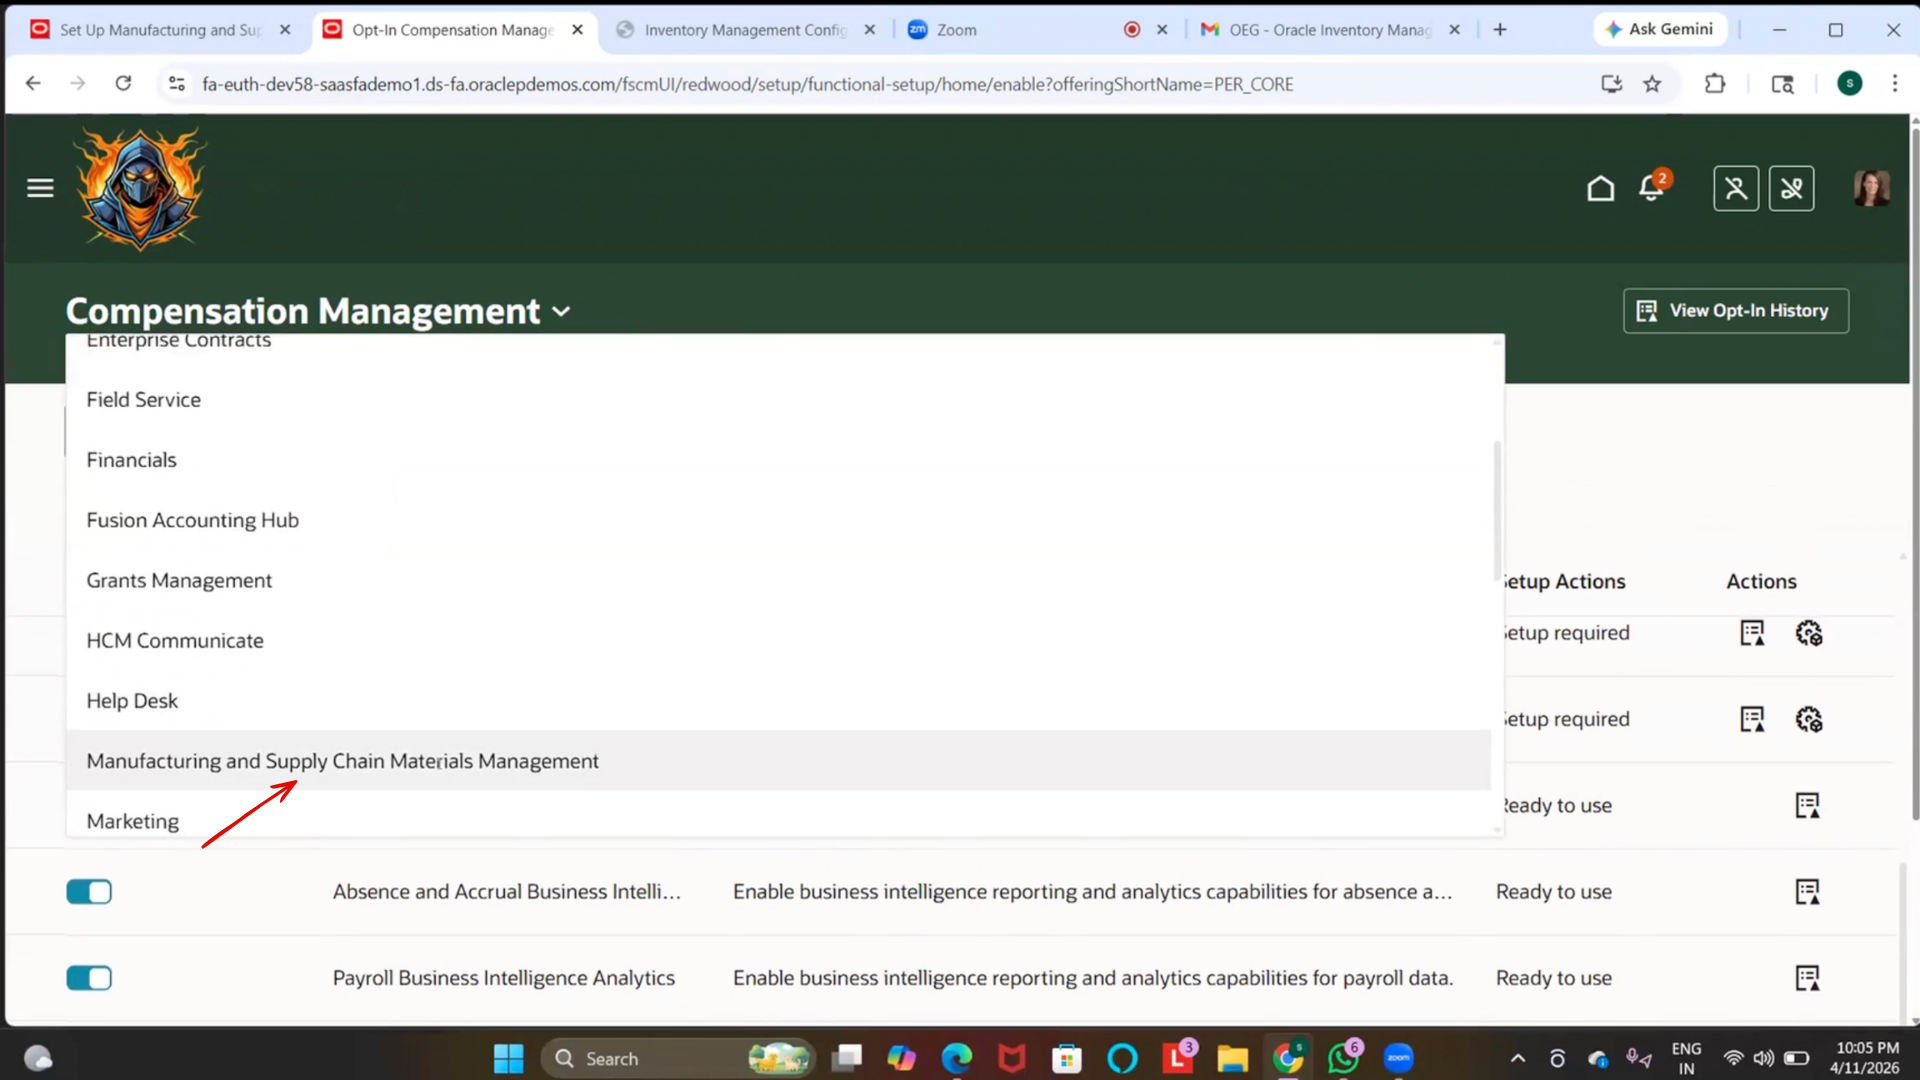The image size is (1920, 1080).
Task: Open Chrome three-dot menu
Action: click(x=1894, y=84)
